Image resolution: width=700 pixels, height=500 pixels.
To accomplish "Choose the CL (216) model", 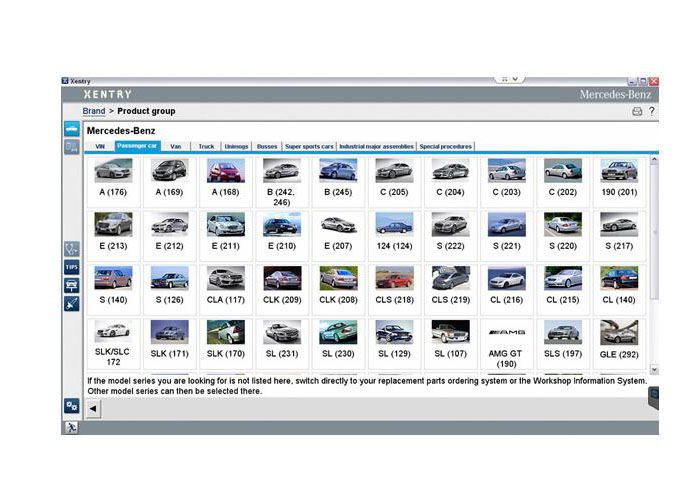I will pyautogui.click(x=507, y=289).
